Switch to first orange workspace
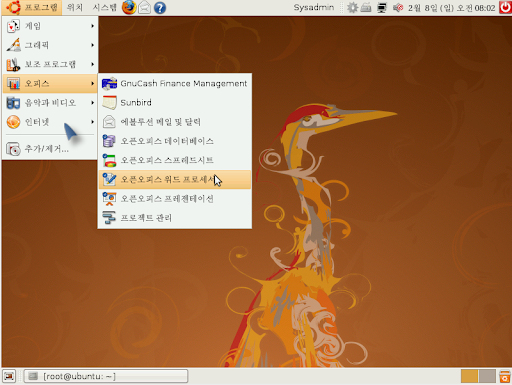 pos(469,376)
